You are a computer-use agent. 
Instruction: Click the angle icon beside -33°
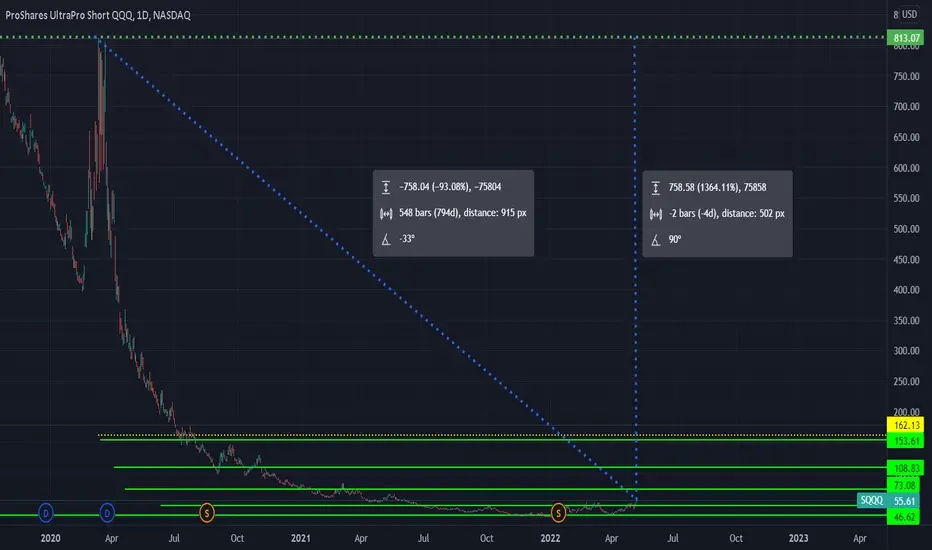(386, 239)
